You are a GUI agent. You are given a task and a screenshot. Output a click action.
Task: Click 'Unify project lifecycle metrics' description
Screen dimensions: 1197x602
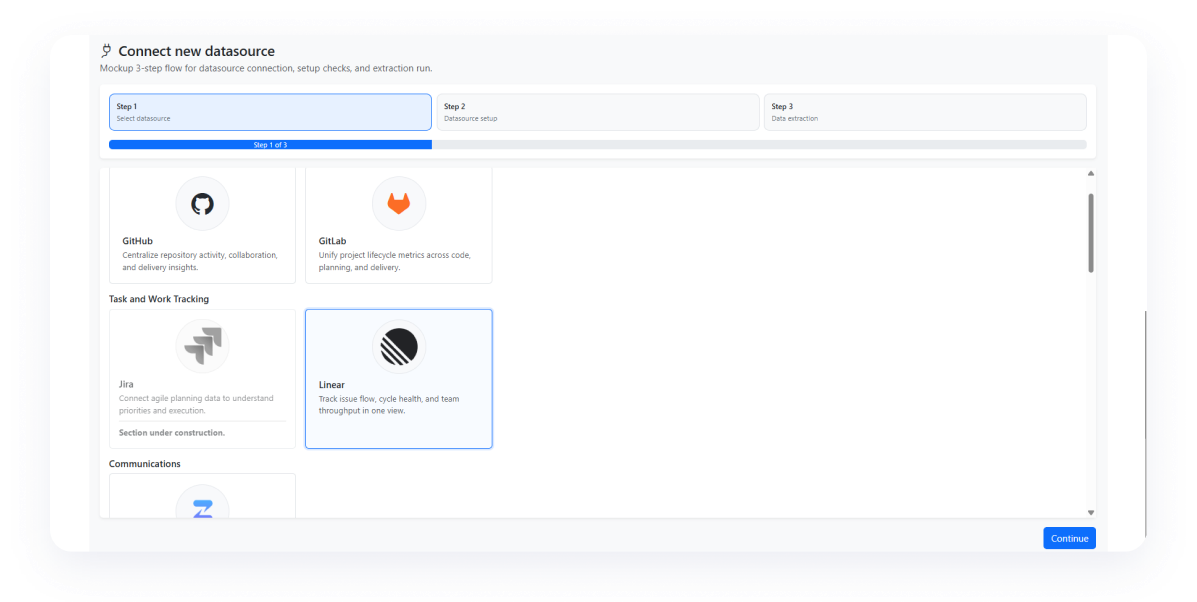tap(395, 261)
